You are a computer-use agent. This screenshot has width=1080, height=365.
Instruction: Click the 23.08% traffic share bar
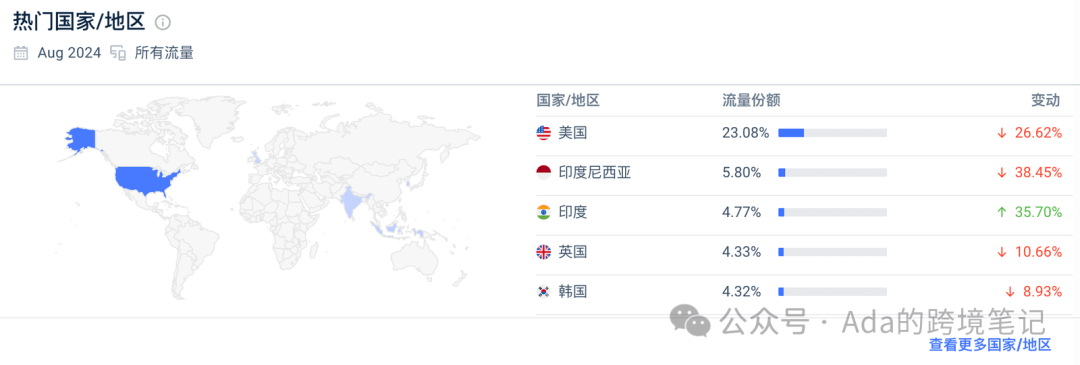tap(833, 133)
